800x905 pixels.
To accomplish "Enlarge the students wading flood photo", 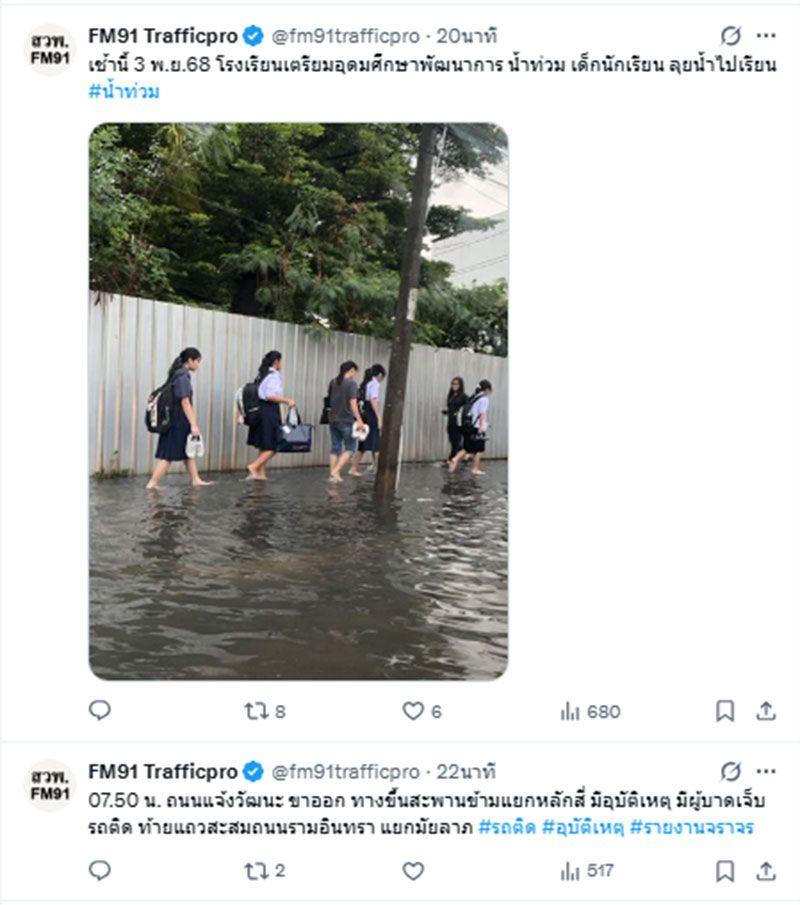I will [x=298, y=401].
